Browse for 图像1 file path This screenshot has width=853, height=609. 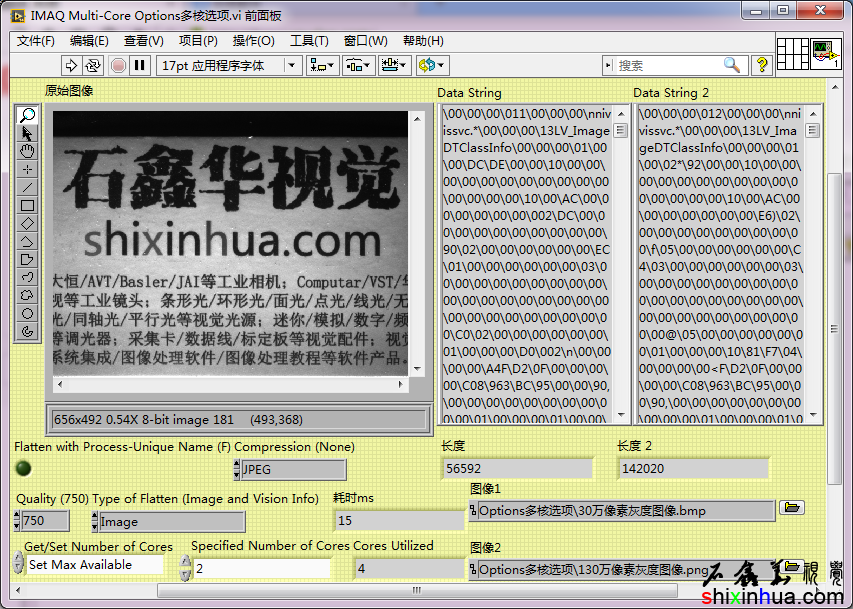(x=792, y=509)
